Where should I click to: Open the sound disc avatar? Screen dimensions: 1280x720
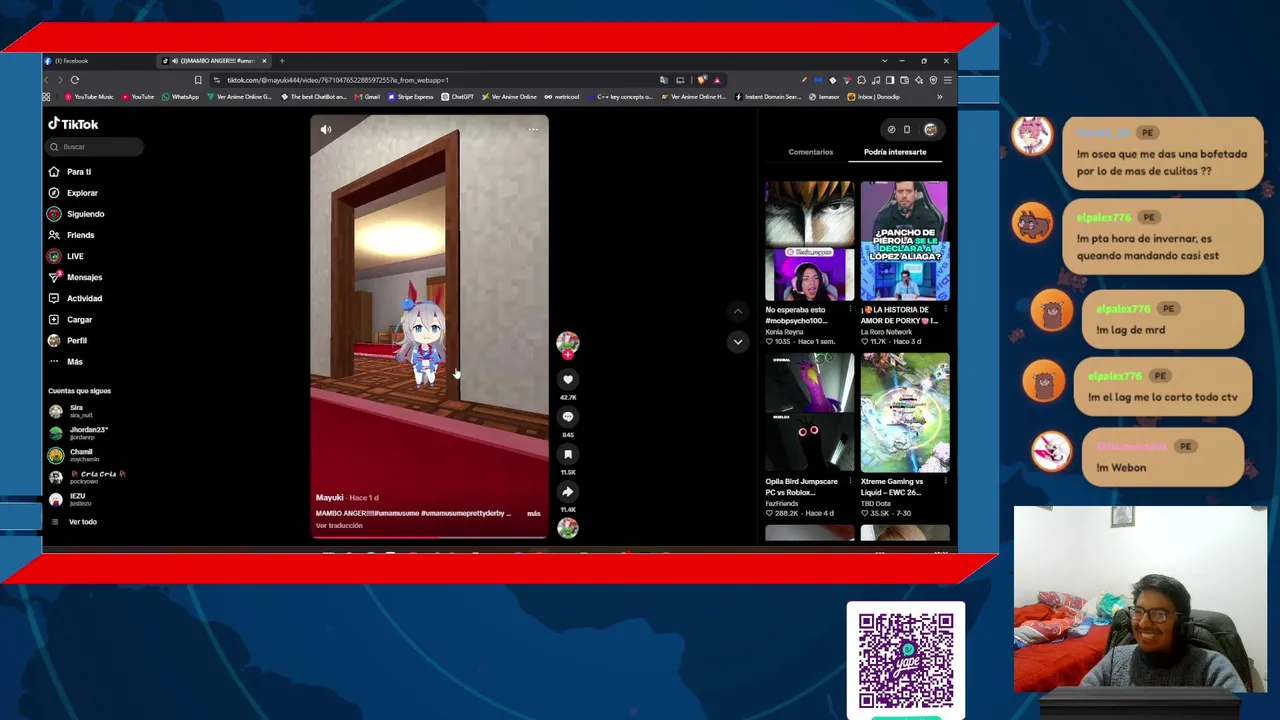pyautogui.click(x=568, y=528)
